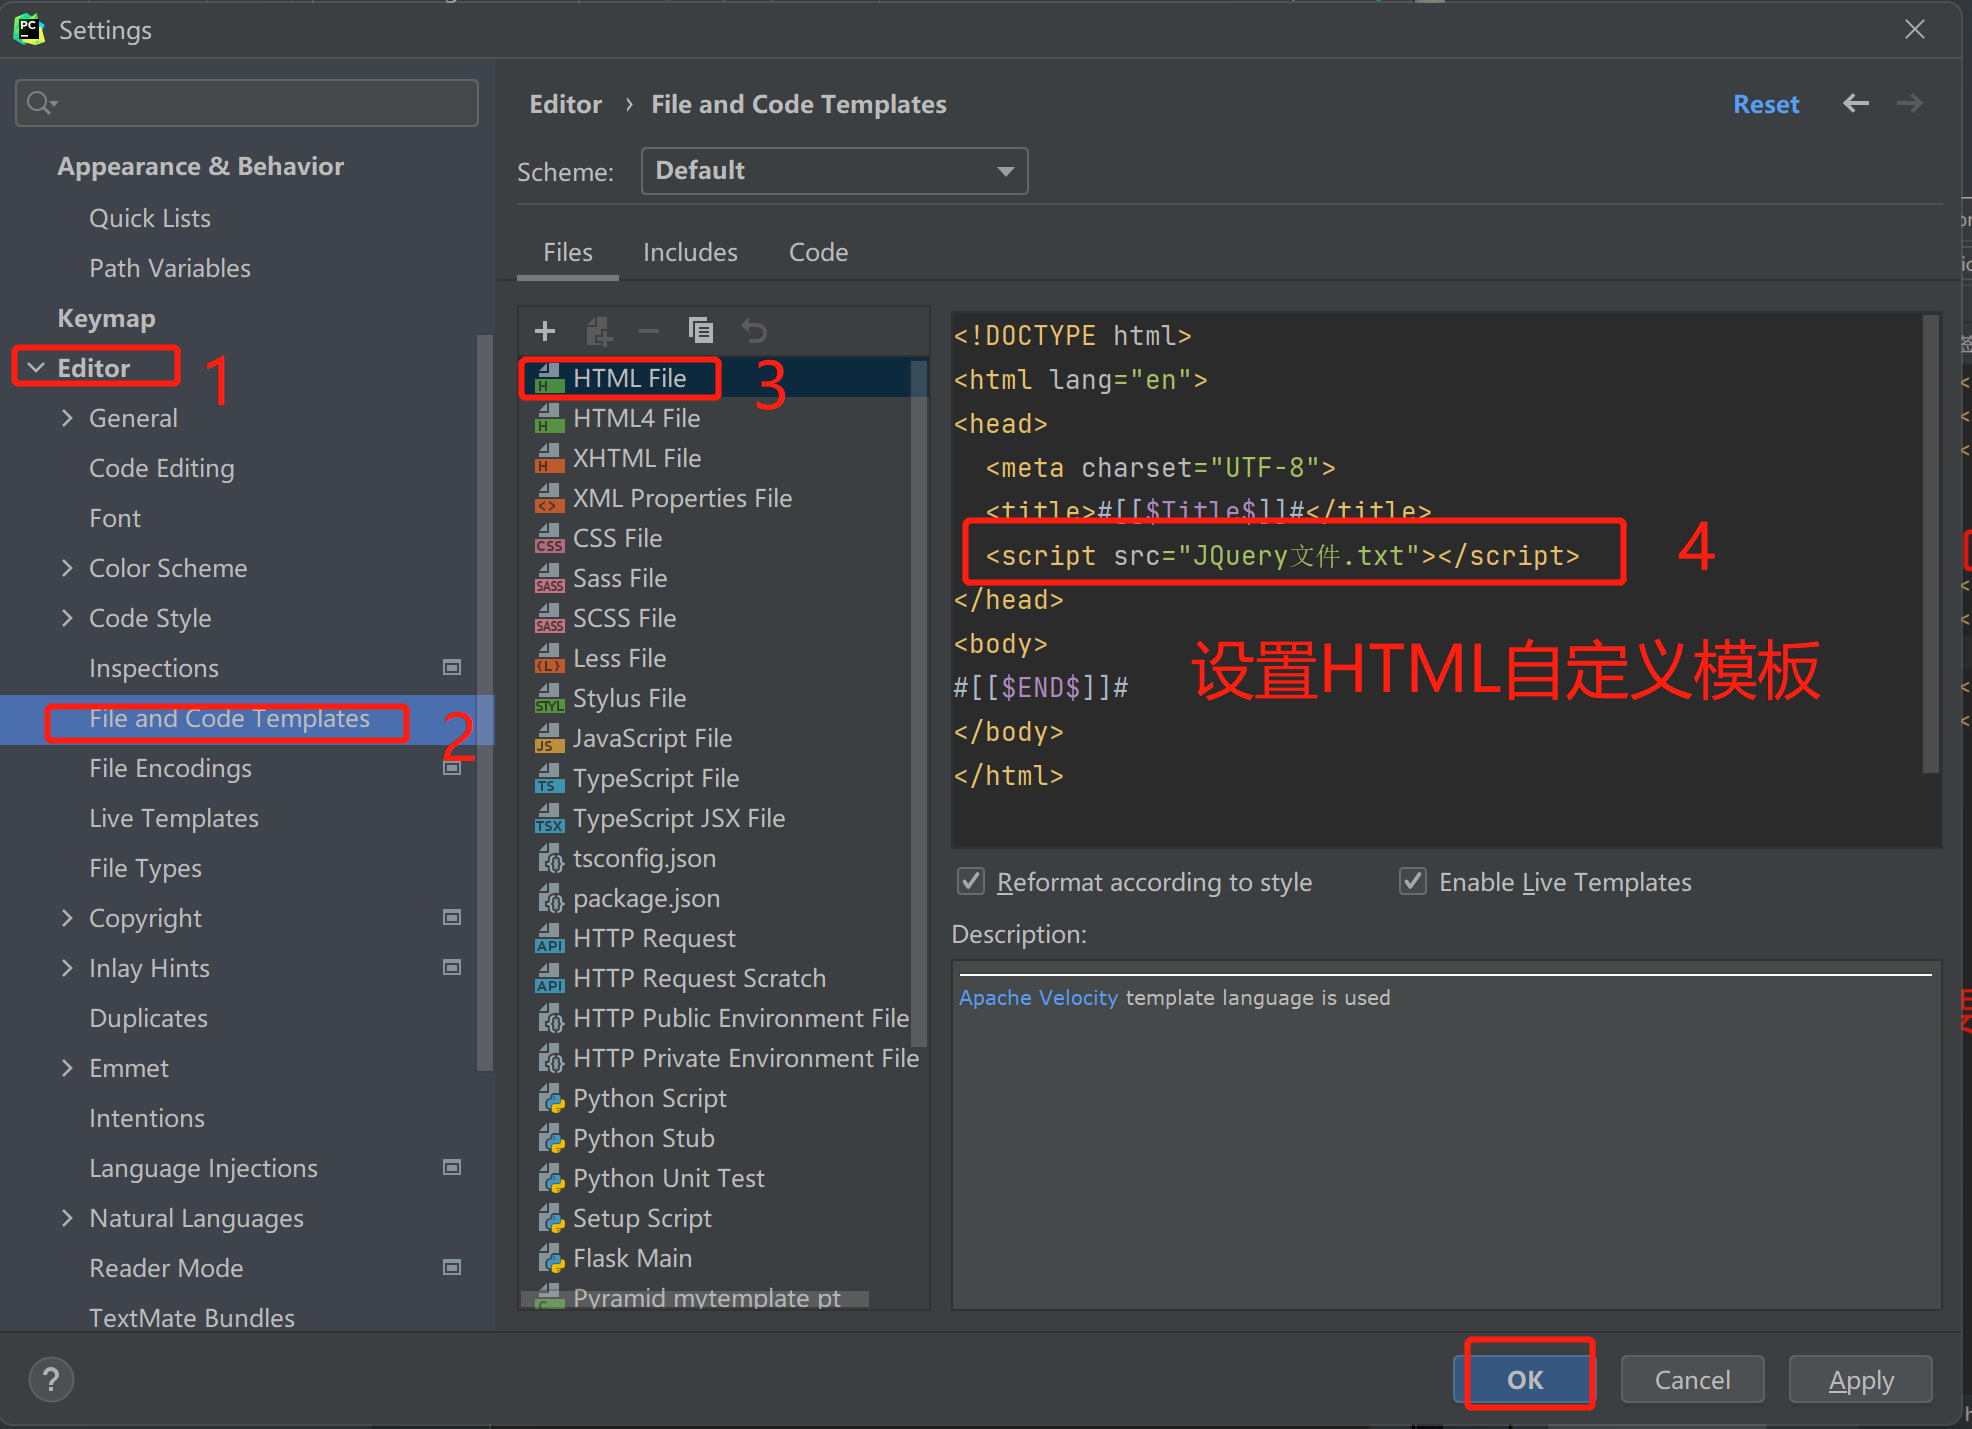Viewport: 1972px width, 1429px height.
Task: Navigate forward with the right arrow
Action: (x=1910, y=103)
